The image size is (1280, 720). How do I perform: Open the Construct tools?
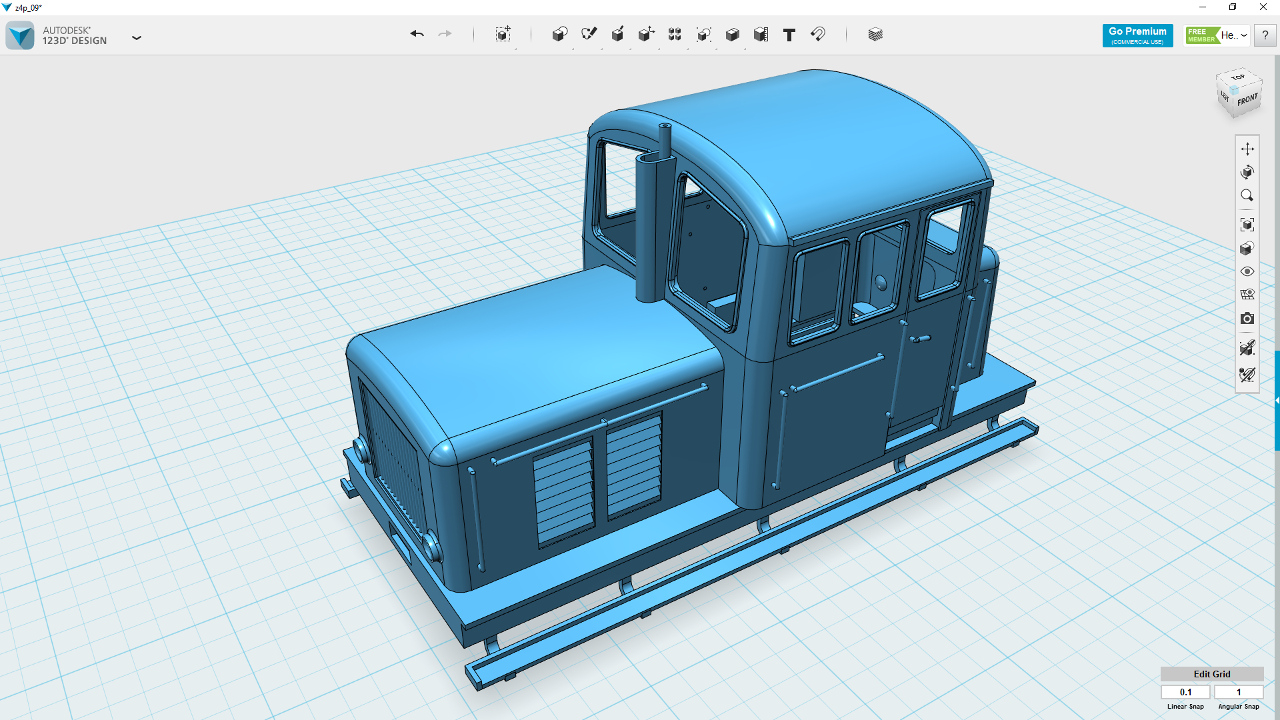pos(618,34)
